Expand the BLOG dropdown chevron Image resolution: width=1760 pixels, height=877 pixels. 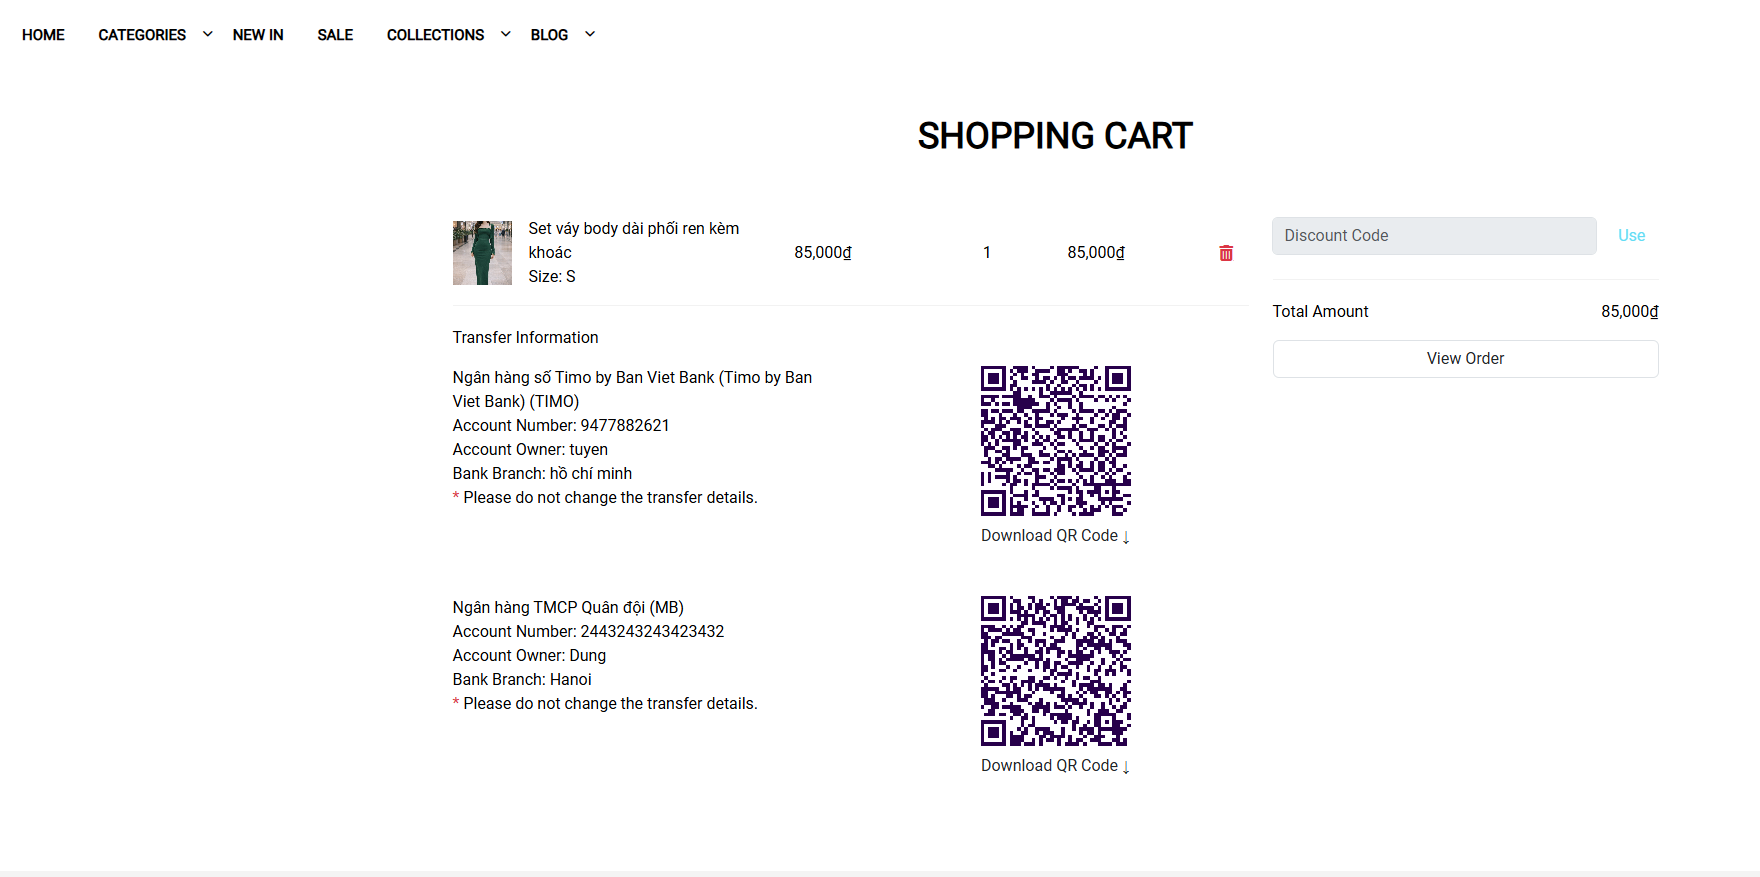[x=590, y=34]
